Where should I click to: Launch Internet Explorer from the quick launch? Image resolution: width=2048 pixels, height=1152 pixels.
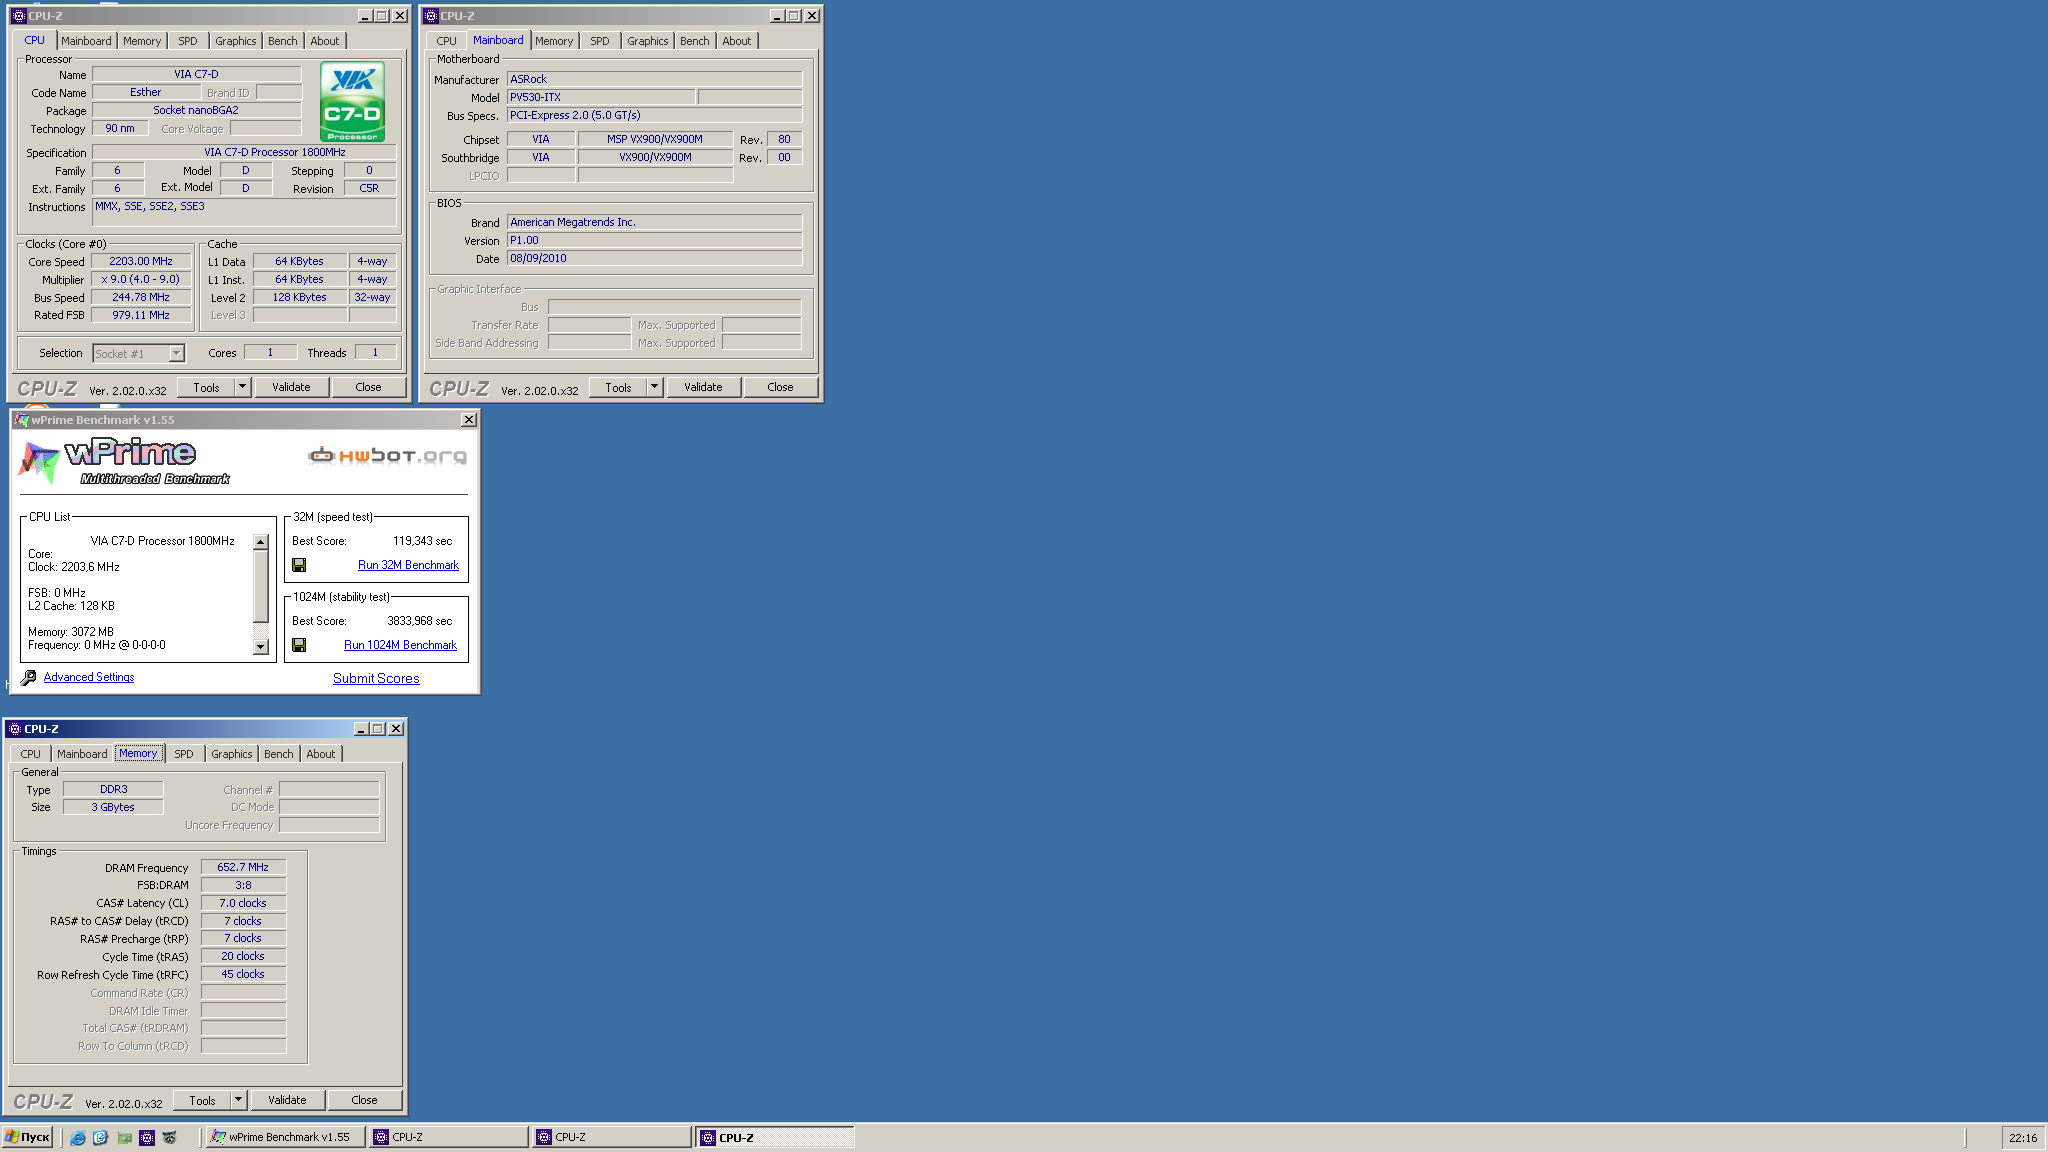[x=78, y=1137]
